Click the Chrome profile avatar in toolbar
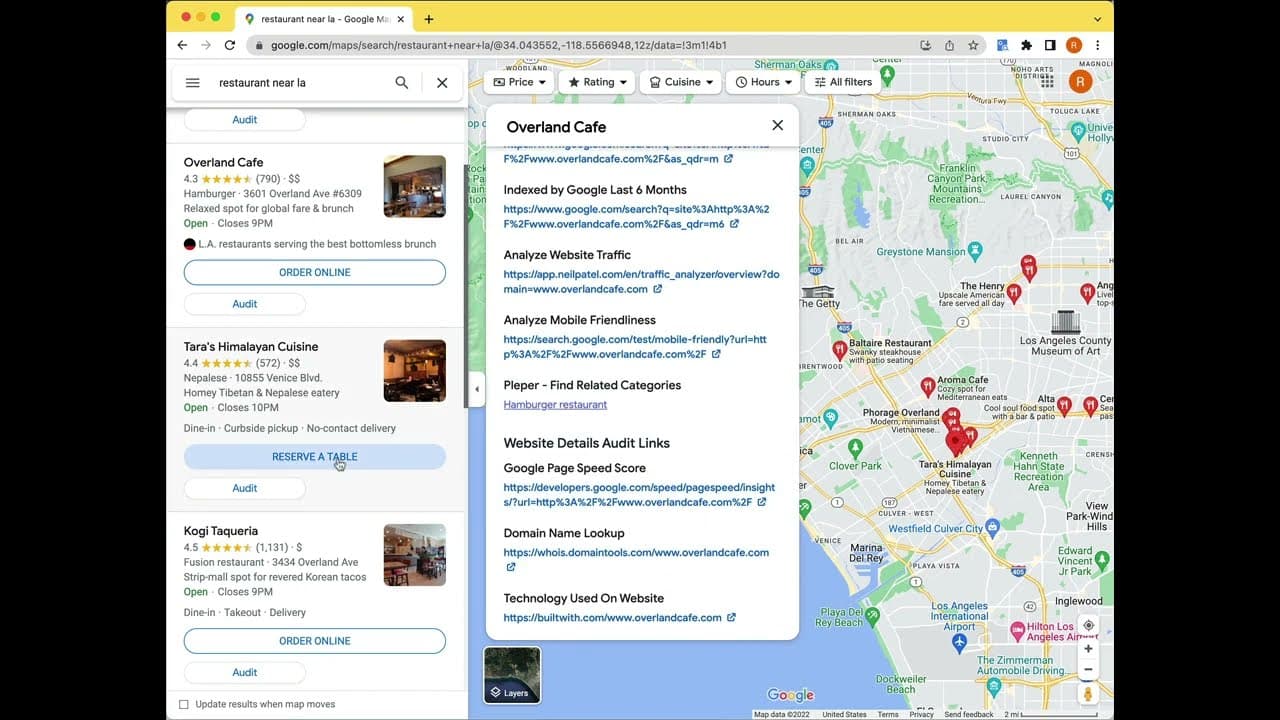The image size is (1280, 720). coord(1074,45)
